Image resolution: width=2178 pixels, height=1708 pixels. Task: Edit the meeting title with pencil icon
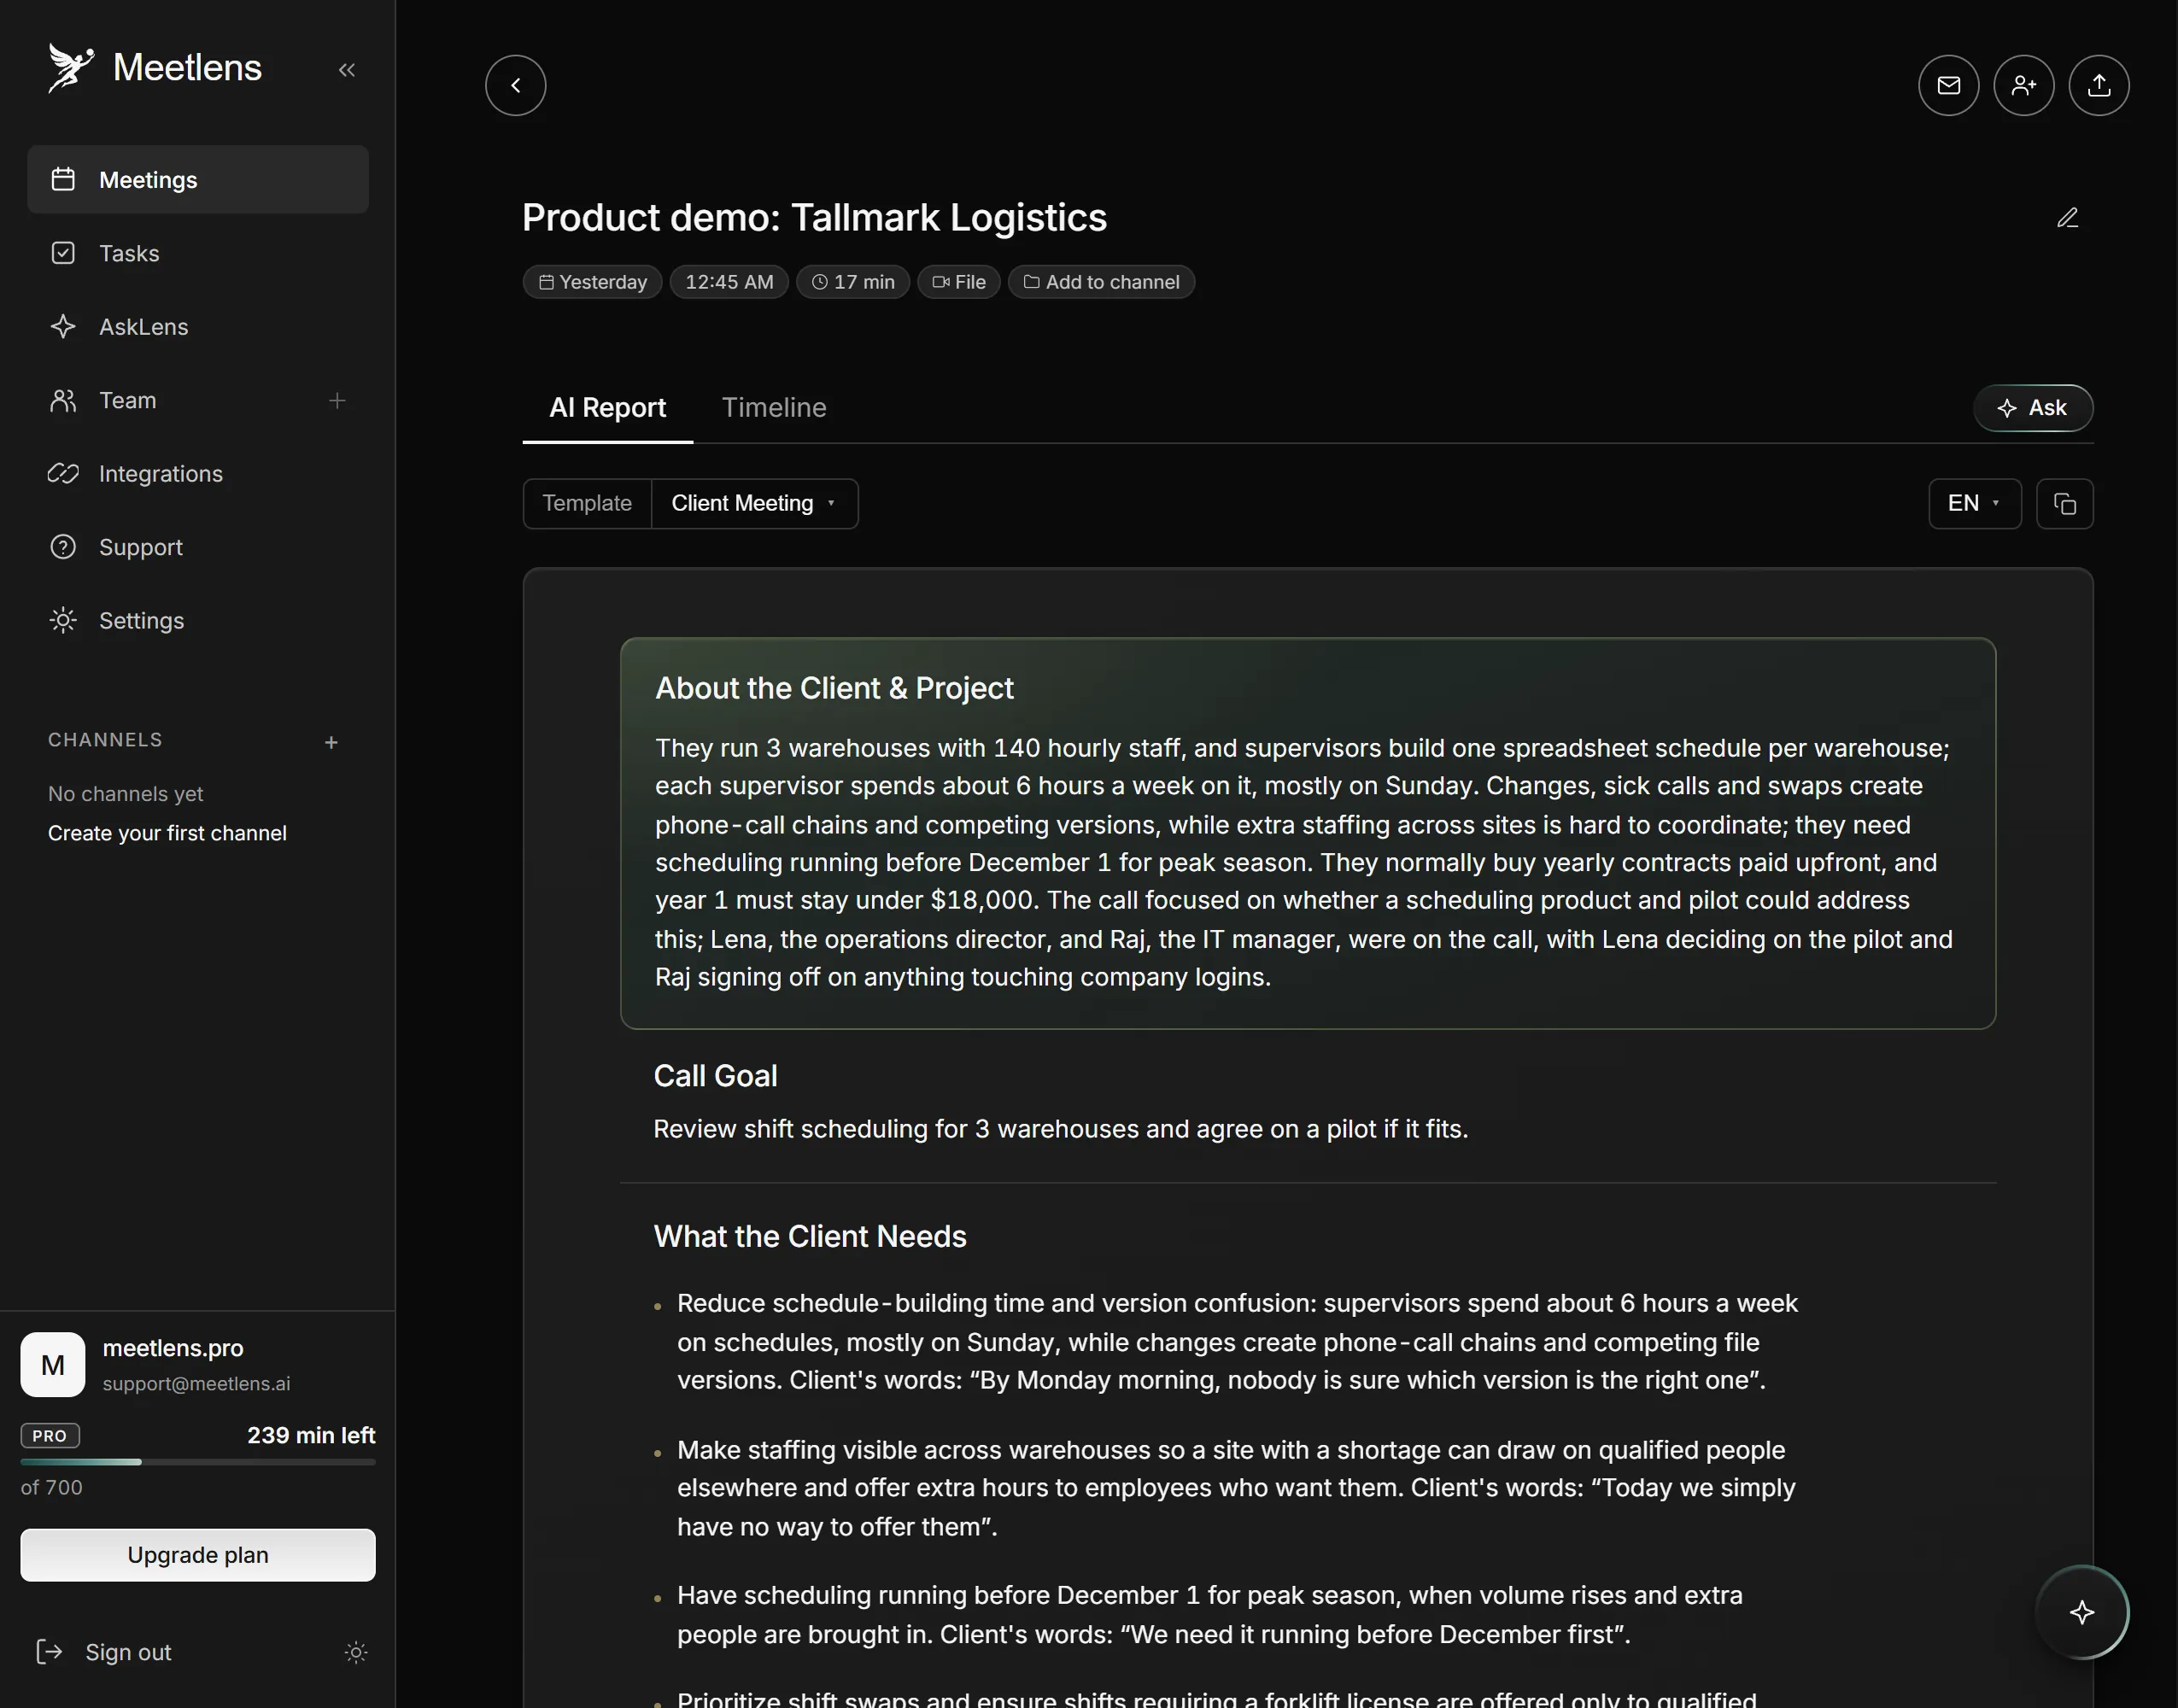tap(2067, 218)
